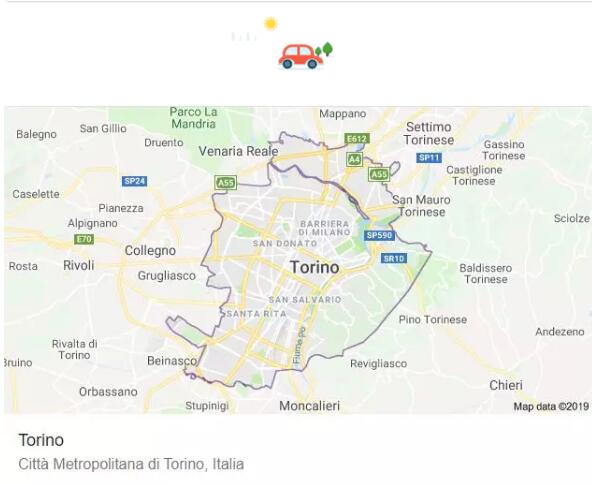Click the SP590 road badge
This screenshot has height=486, width=592.
[x=379, y=235]
